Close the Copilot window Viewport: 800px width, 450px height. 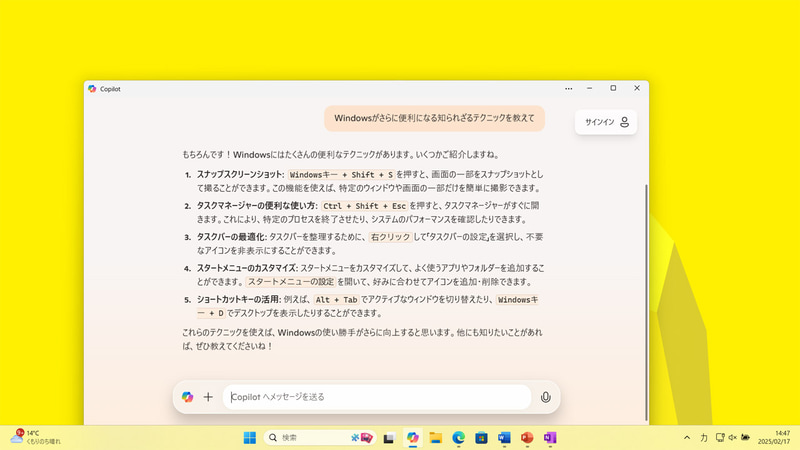pos(637,88)
